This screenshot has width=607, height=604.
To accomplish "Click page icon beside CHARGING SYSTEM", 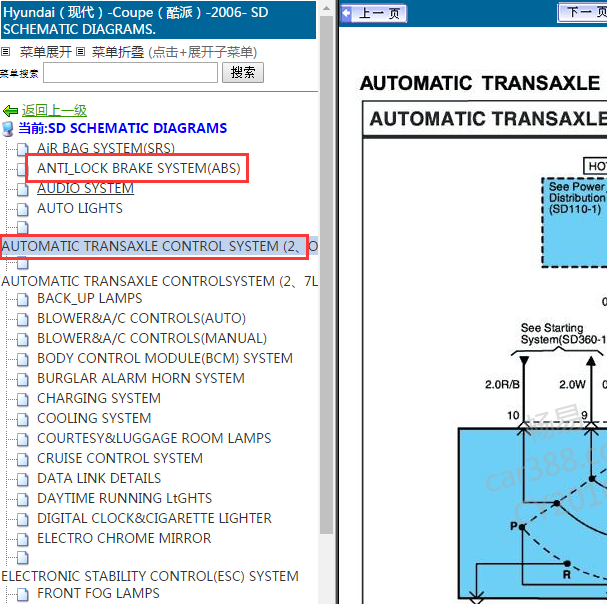I will point(22,399).
